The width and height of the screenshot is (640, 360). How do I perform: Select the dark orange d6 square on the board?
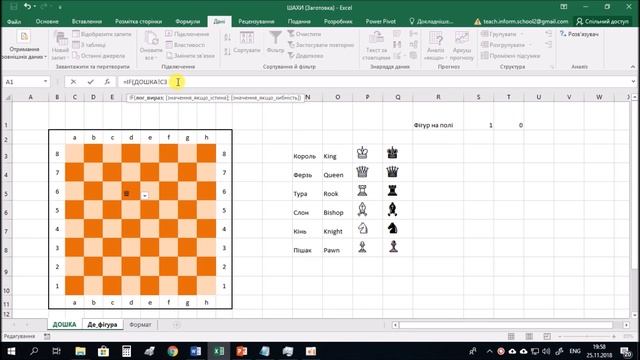[x=131, y=191]
